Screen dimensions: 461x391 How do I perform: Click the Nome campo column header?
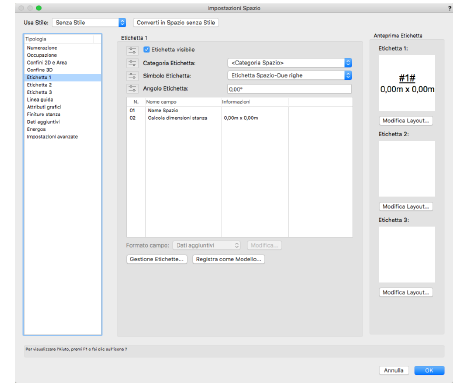tap(183, 102)
